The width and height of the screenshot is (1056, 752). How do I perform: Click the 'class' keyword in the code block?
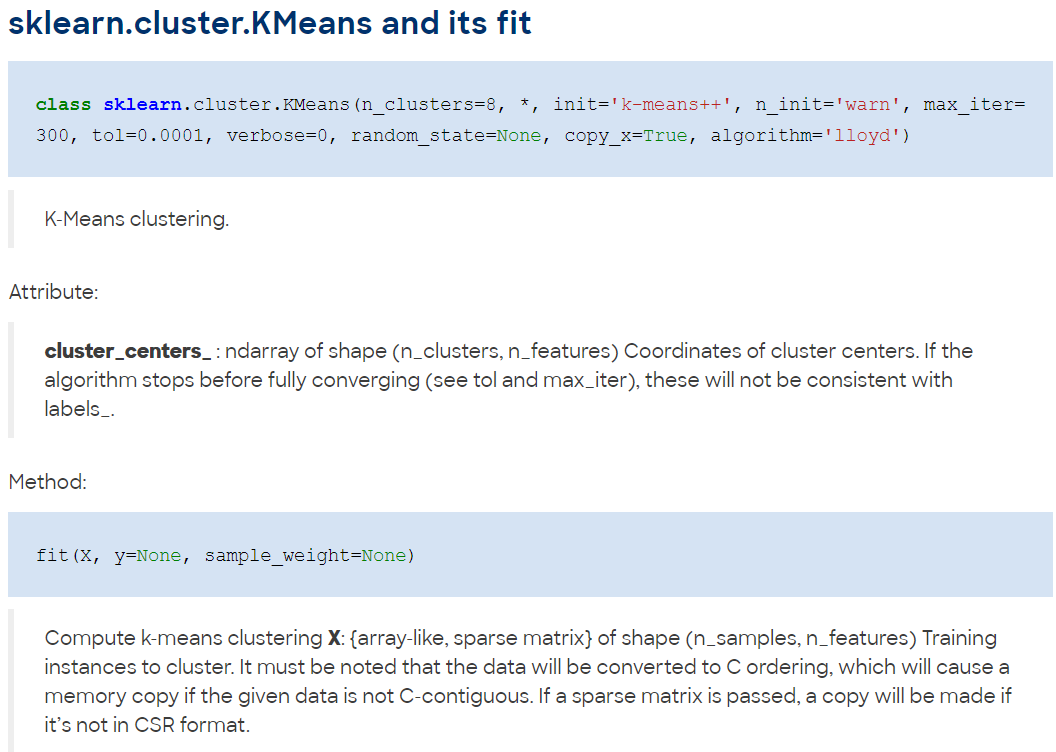click(x=63, y=105)
